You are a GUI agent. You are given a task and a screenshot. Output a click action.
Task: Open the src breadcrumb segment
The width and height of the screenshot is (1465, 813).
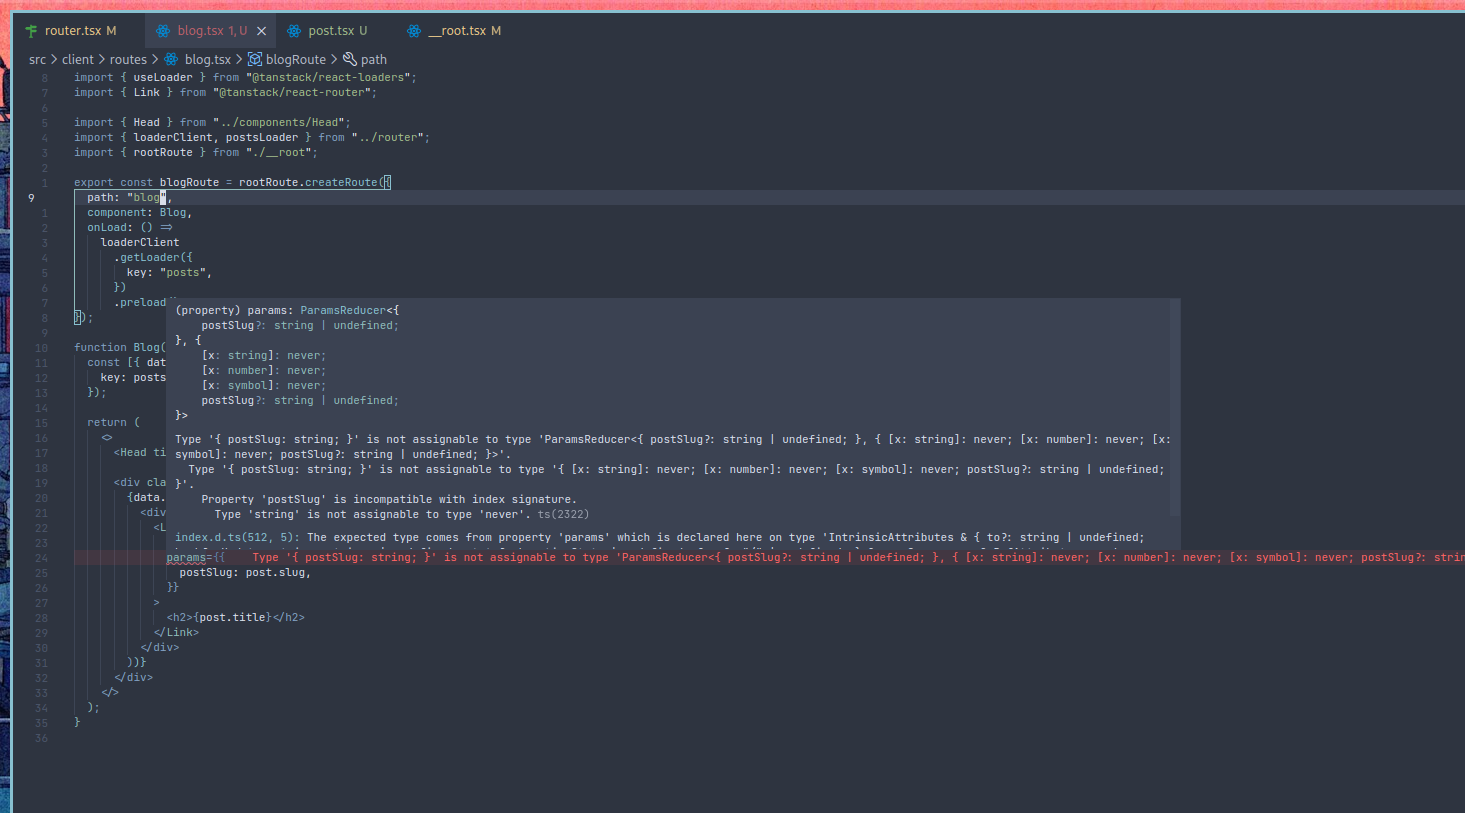click(38, 60)
